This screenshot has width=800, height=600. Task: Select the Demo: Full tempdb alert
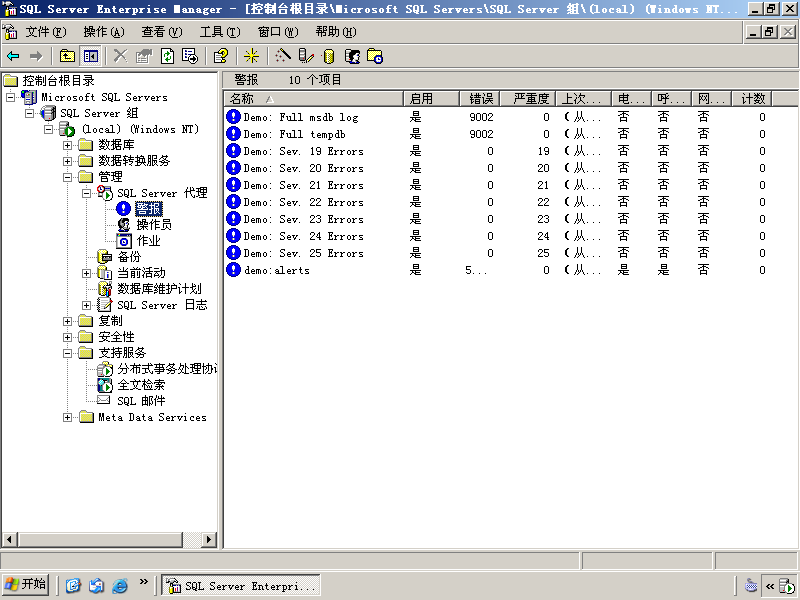coord(294,134)
